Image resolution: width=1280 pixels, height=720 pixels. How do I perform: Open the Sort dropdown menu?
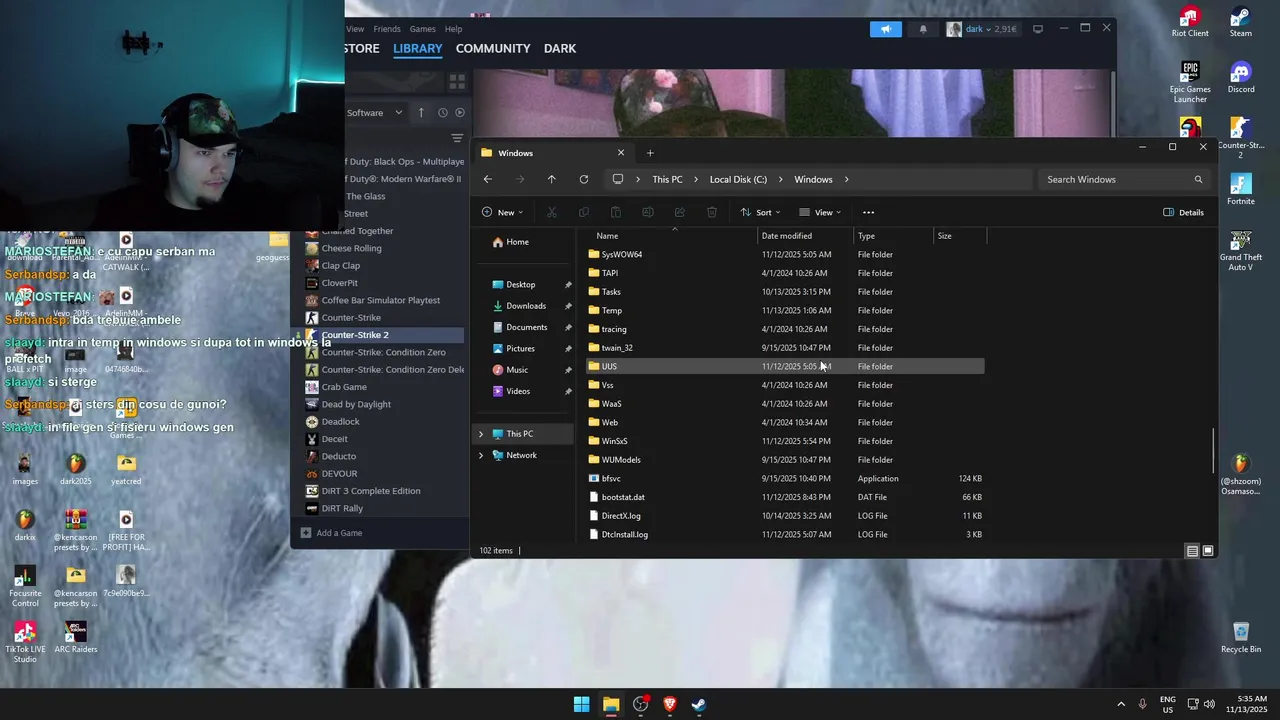(x=760, y=212)
